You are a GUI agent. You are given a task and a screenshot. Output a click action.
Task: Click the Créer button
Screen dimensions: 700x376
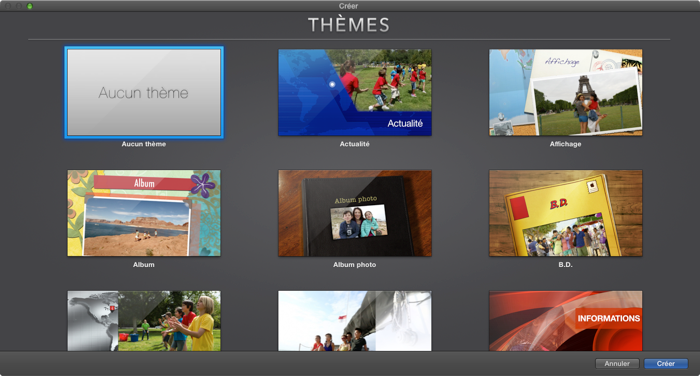(x=666, y=363)
